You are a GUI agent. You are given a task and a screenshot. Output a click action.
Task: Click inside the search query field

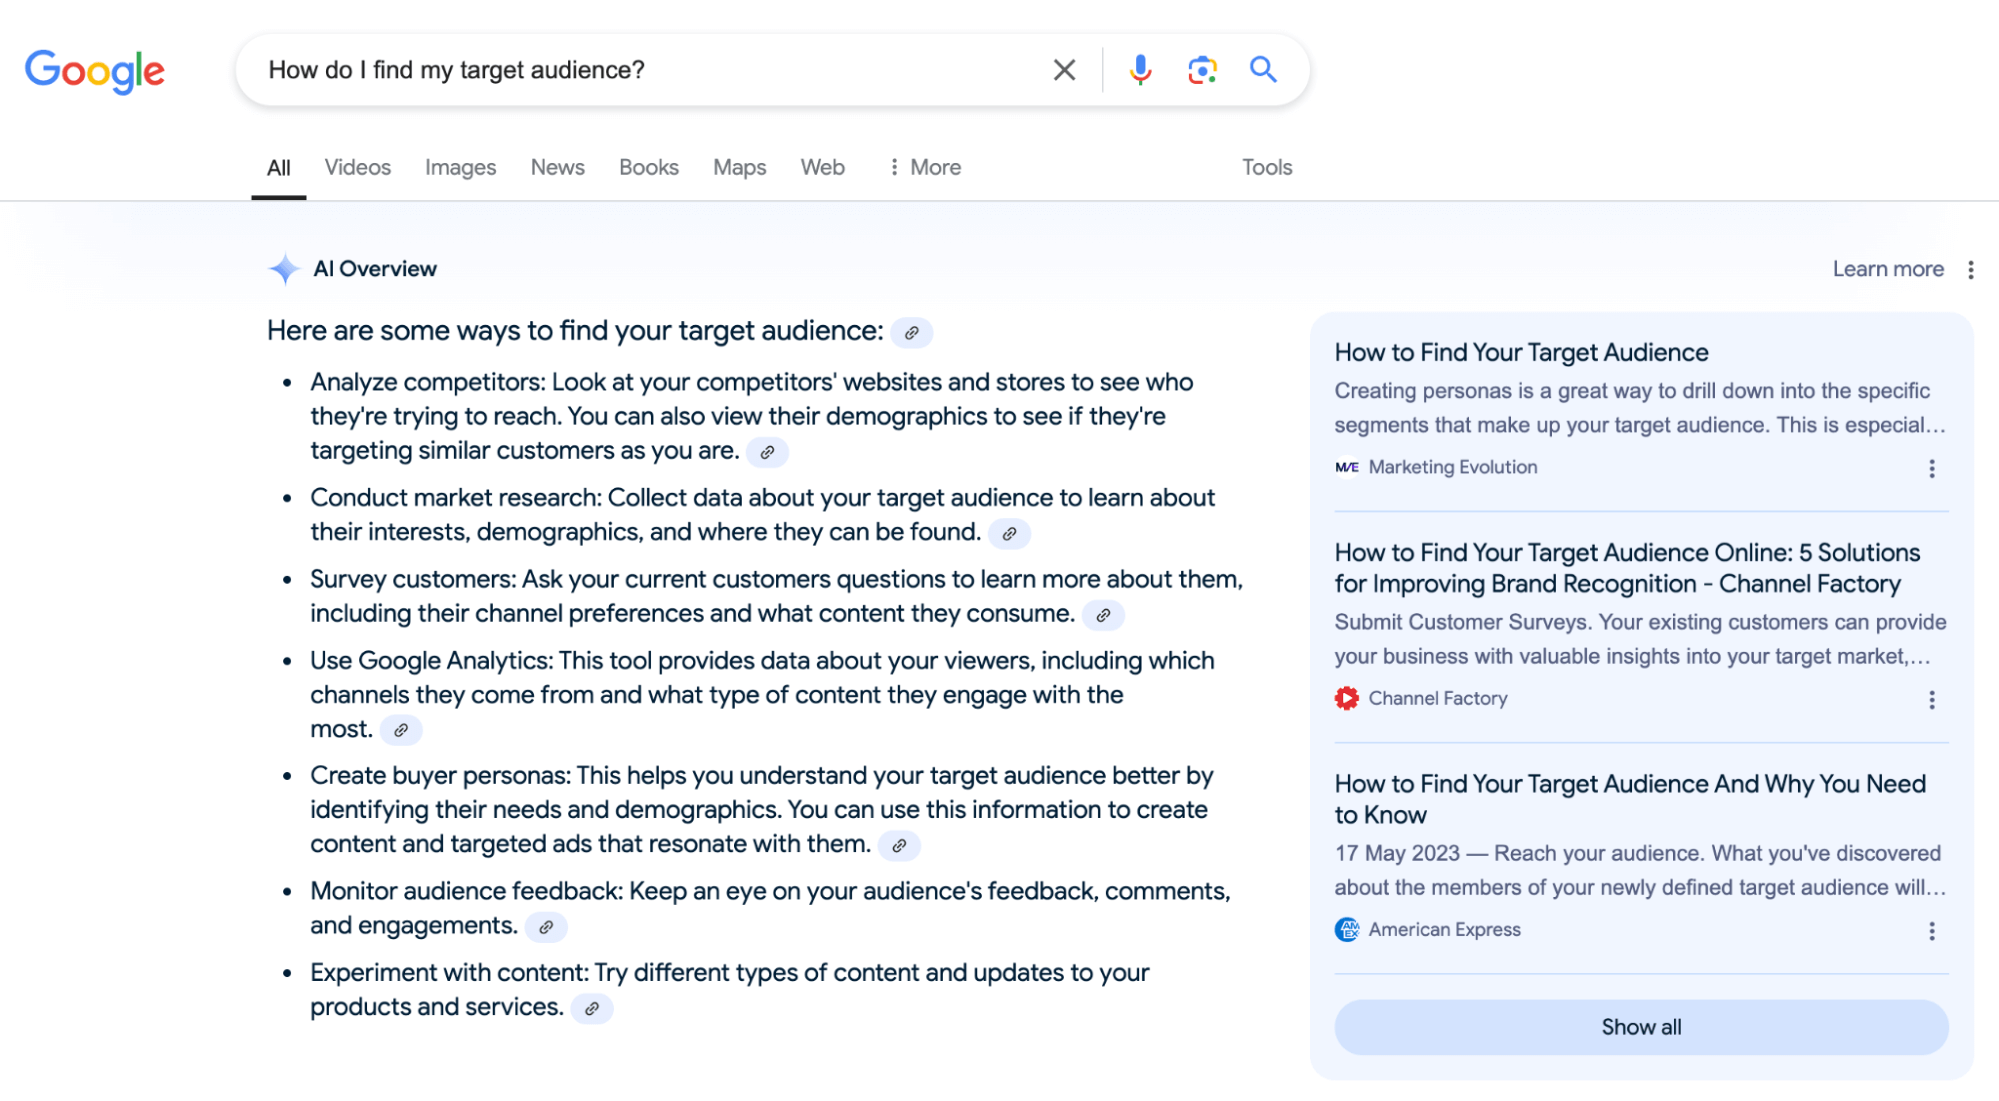click(x=640, y=70)
